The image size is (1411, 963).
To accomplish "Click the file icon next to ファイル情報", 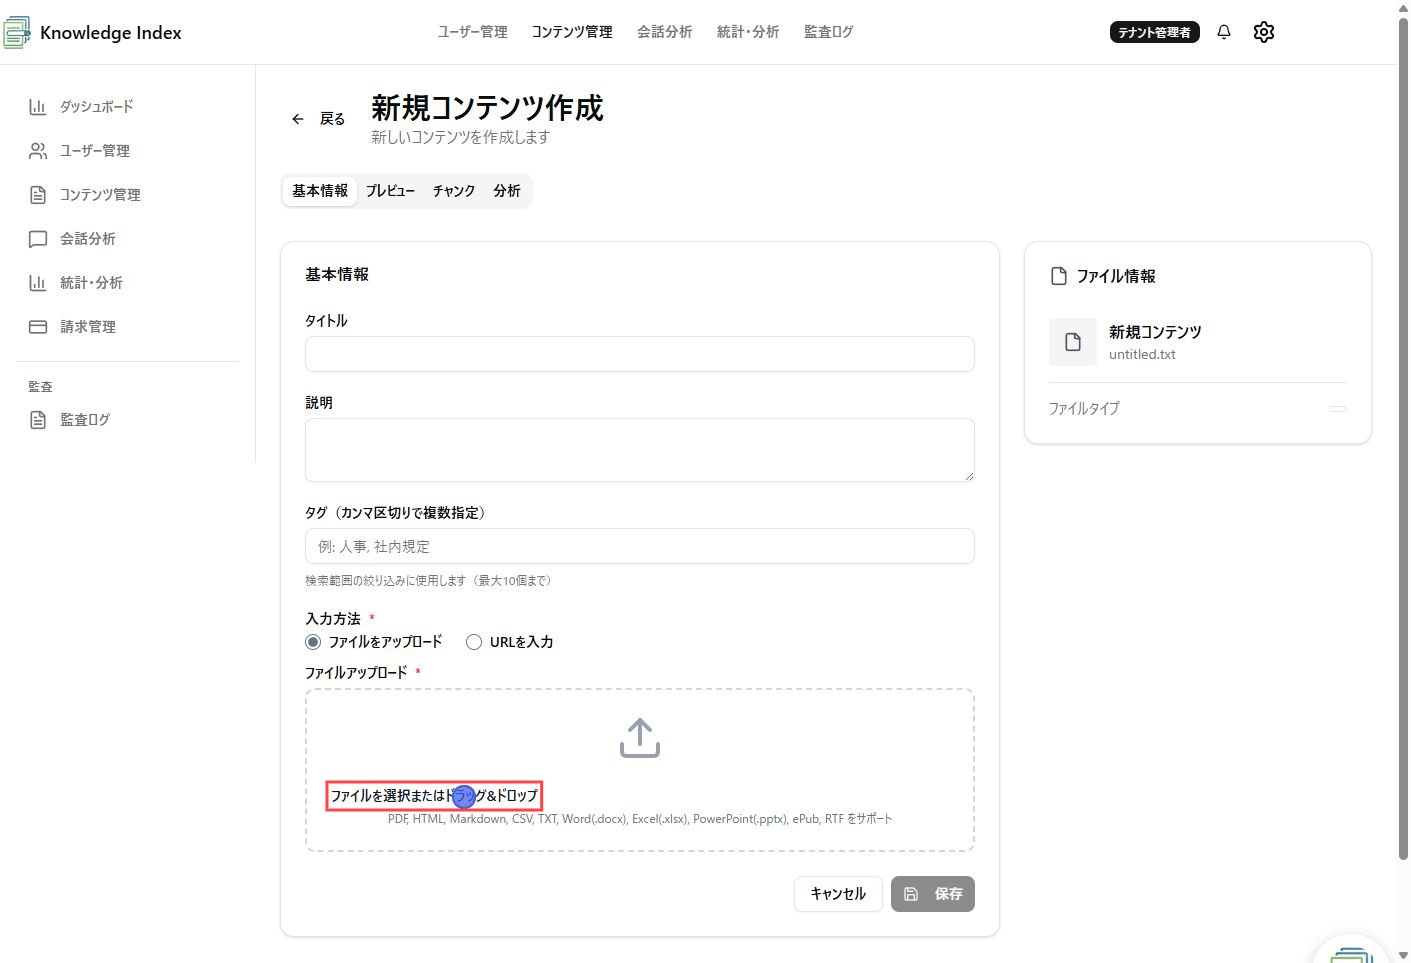I will point(1059,276).
